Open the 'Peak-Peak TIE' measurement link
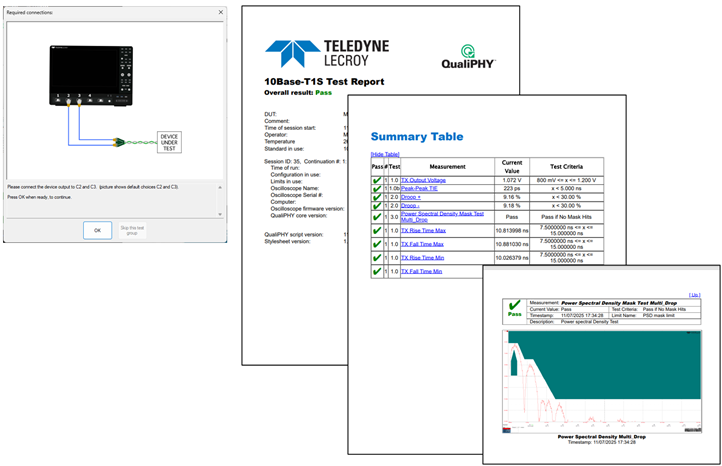 (x=419, y=188)
